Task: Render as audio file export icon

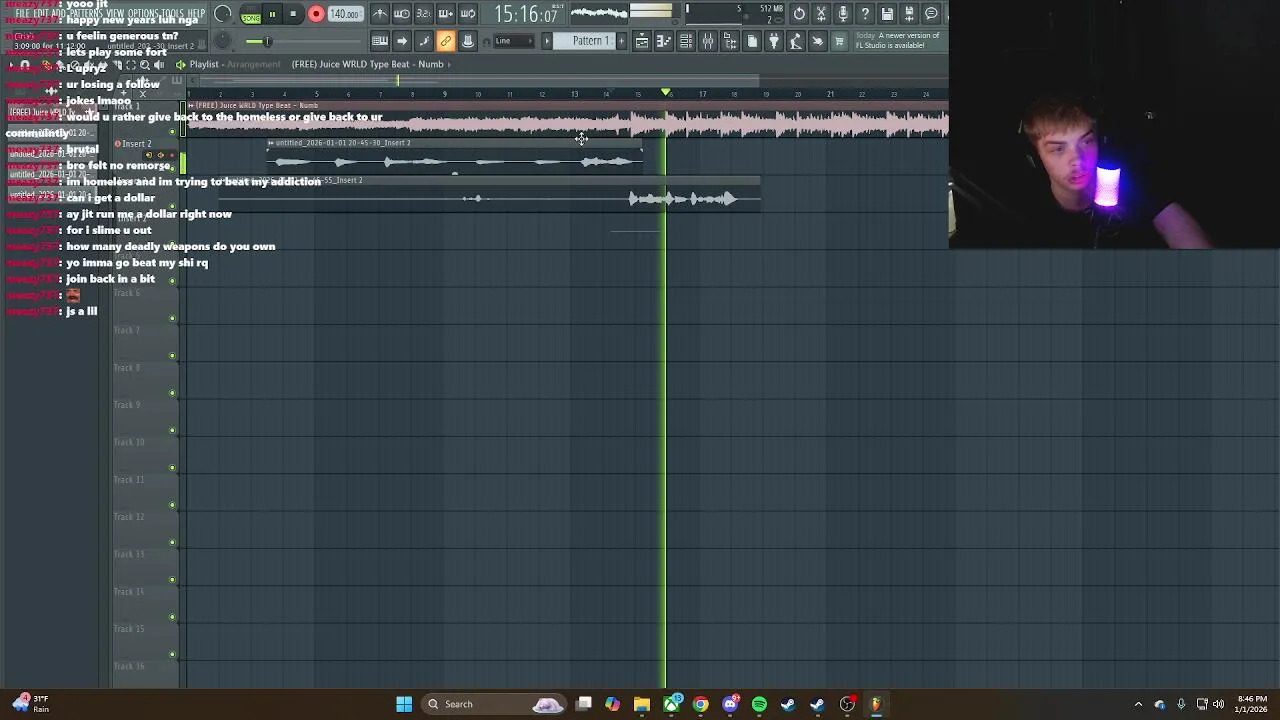Action: 909,14
